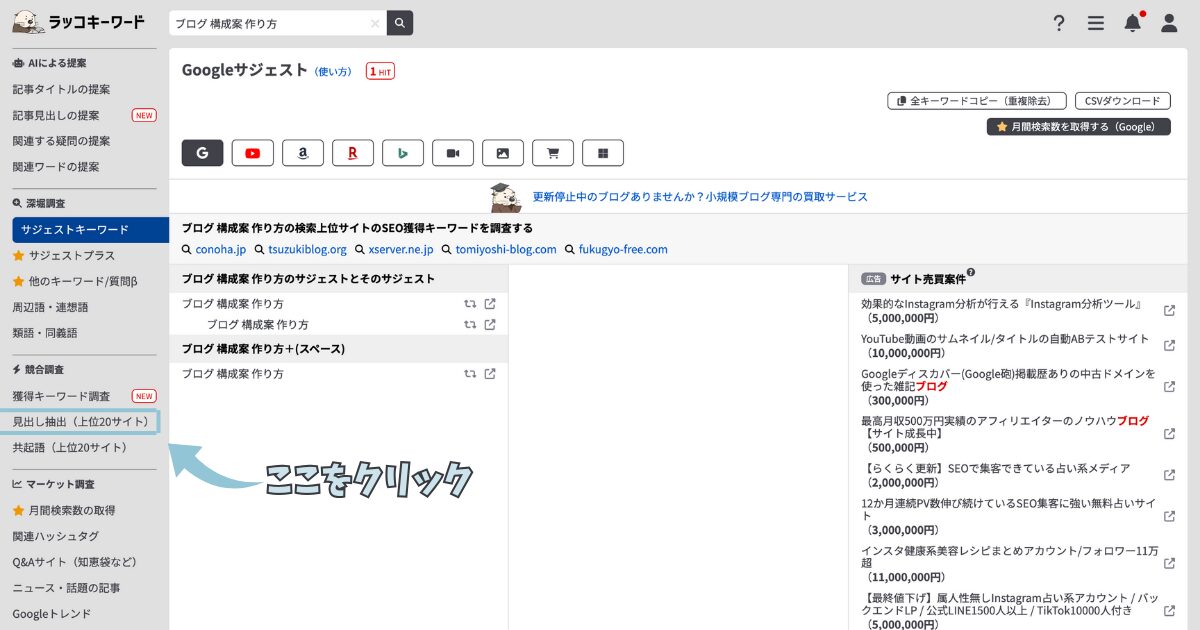The height and width of the screenshot is (630, 1200).
Task: Open 共起語（上位20サイト） in sidebar
Action: 70,448
